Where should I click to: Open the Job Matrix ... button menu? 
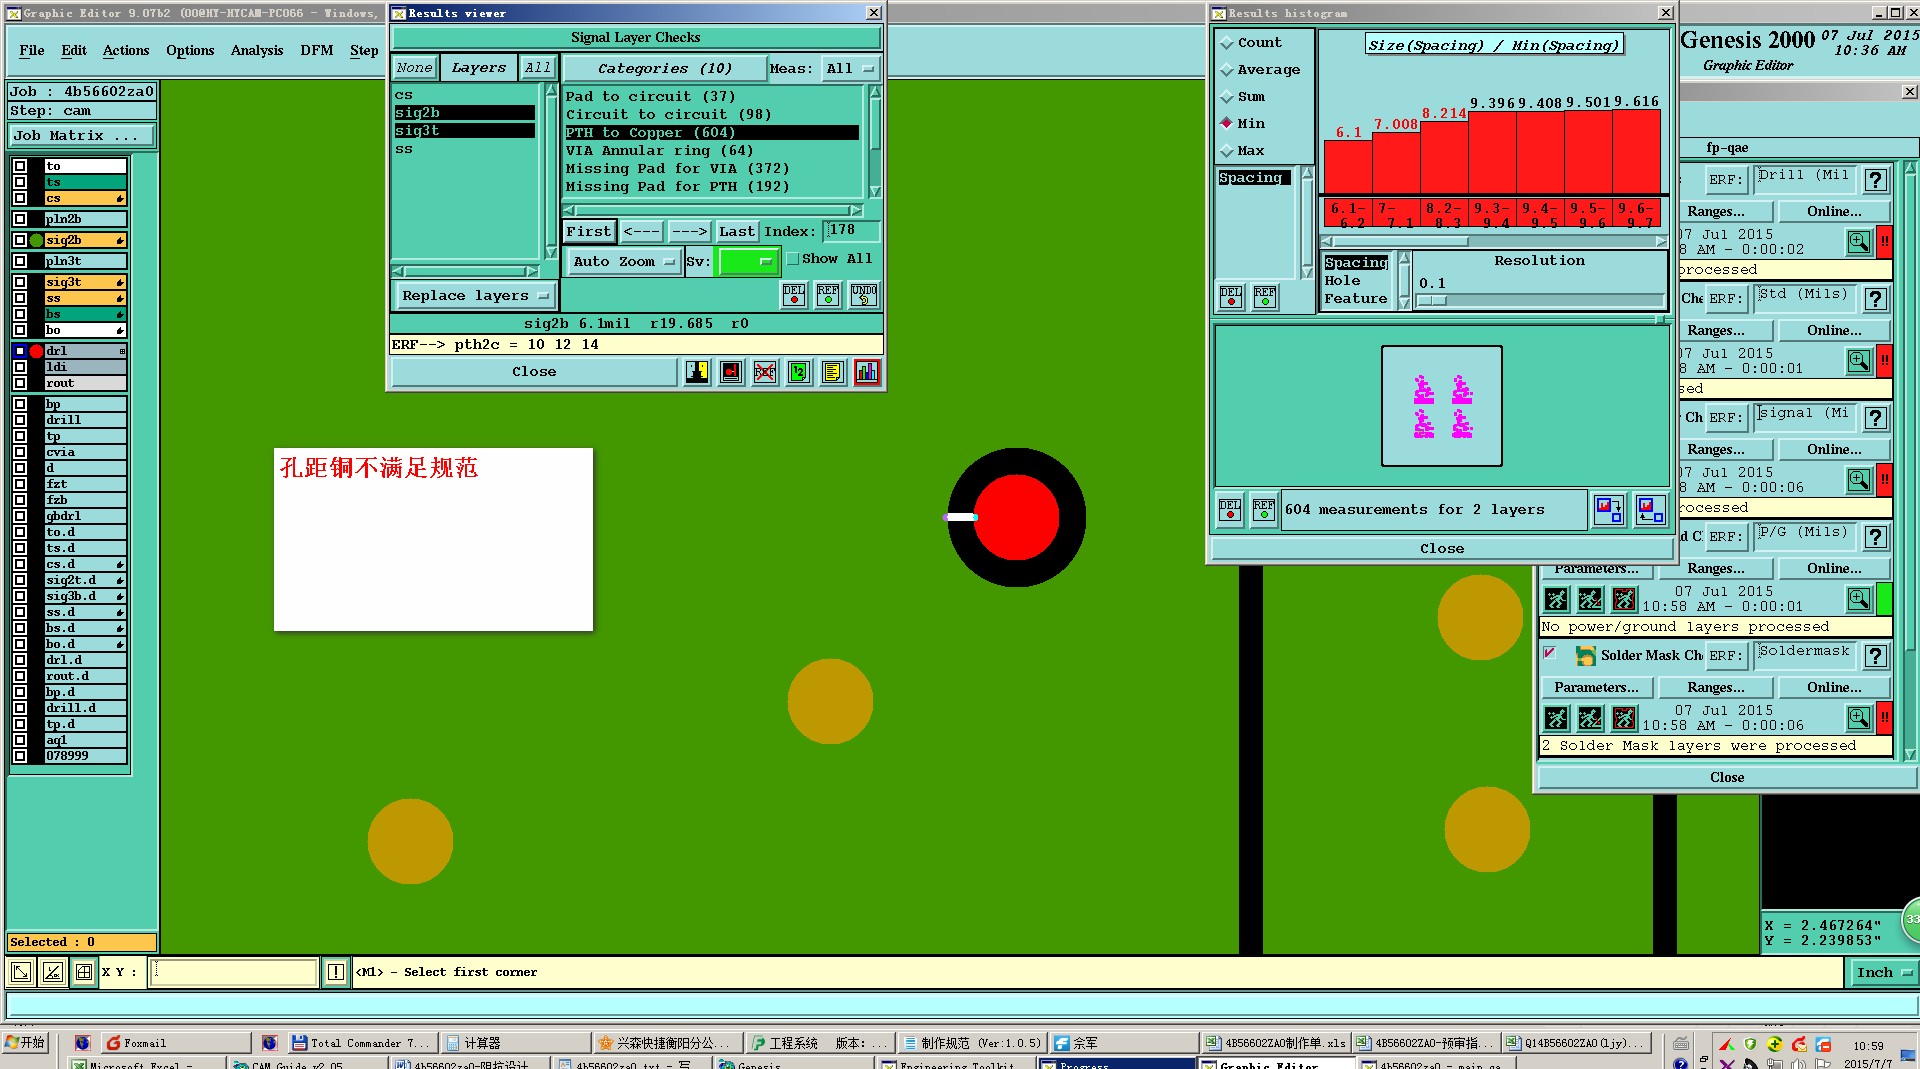coord(83,136)
